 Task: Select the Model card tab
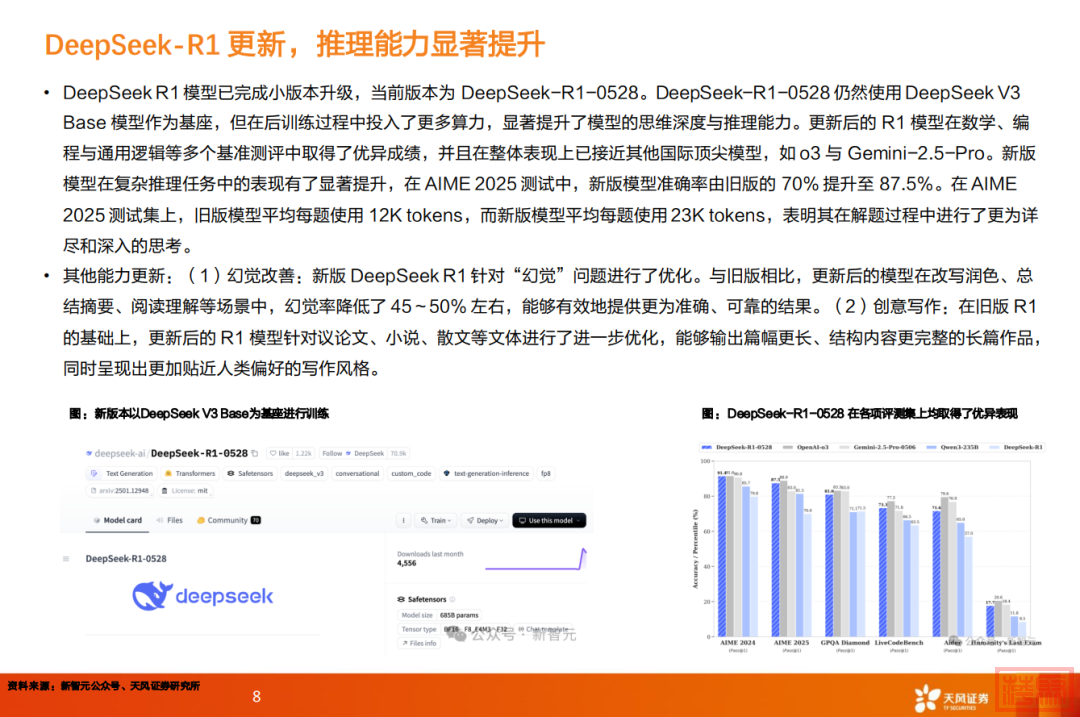click(x=118, y=520)
